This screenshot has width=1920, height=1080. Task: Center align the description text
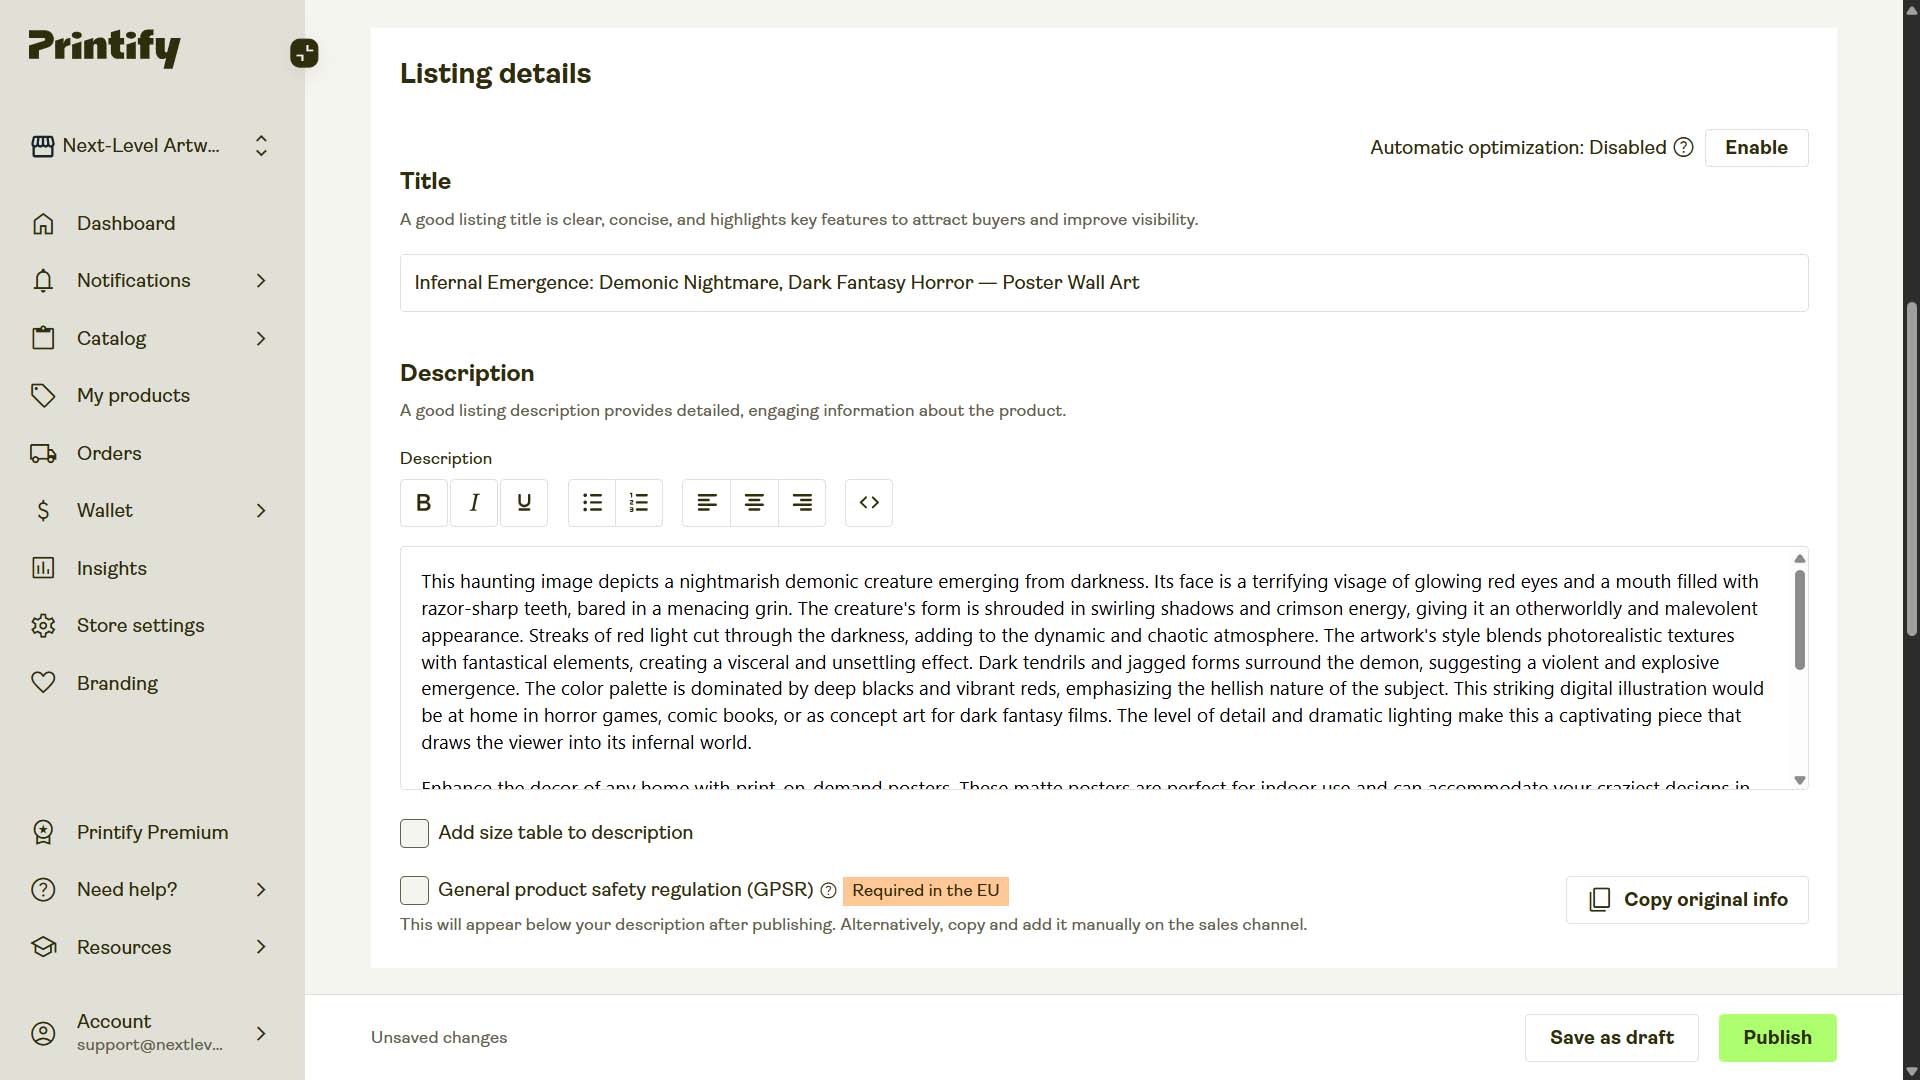pos(753,502)
